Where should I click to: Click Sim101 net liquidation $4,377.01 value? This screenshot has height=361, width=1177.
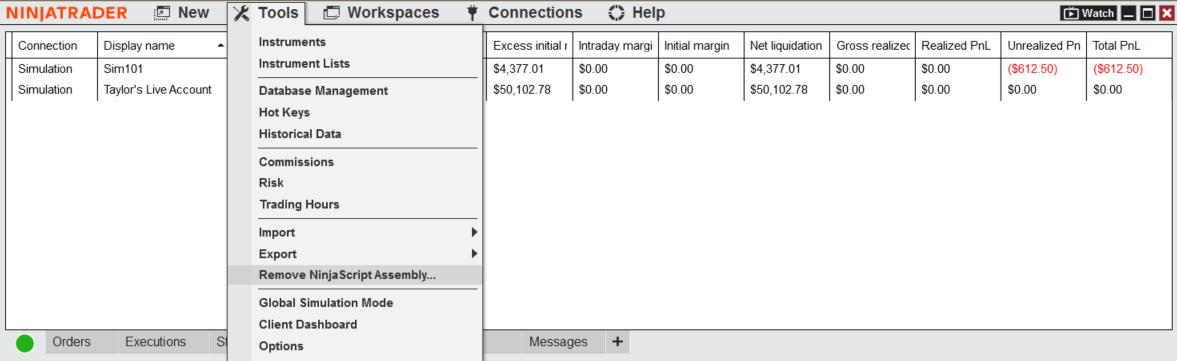pos(775,69)
